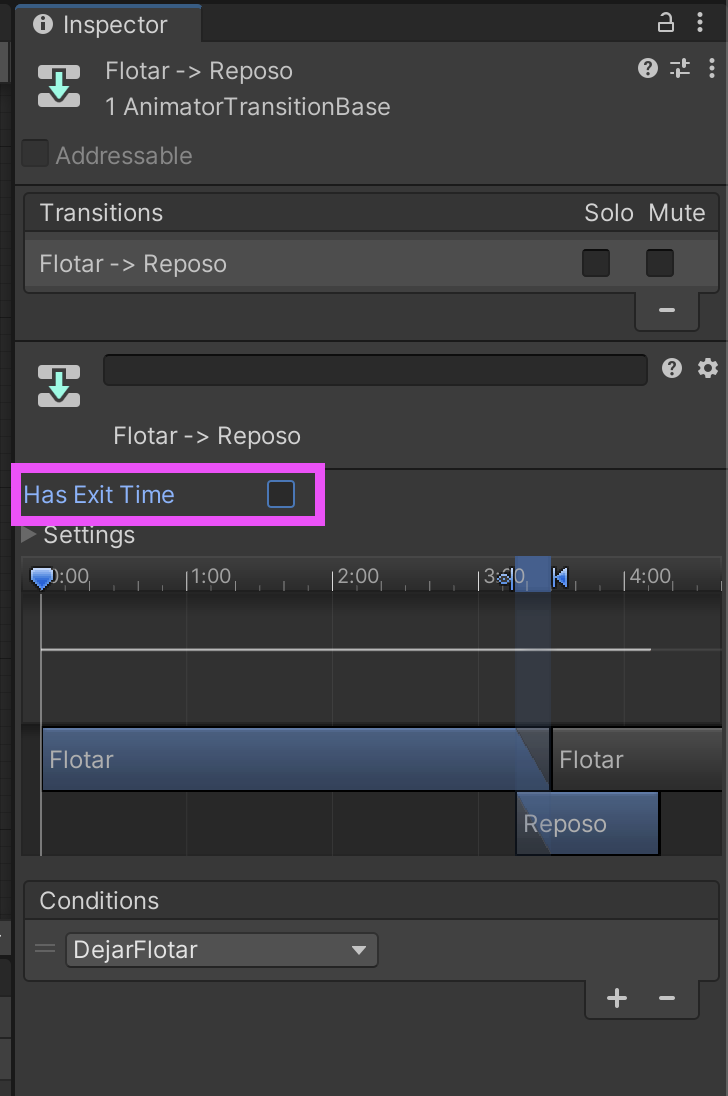Open the presets sliders icon in header
The image size is (728, 1096).
[x=680, y=68]
